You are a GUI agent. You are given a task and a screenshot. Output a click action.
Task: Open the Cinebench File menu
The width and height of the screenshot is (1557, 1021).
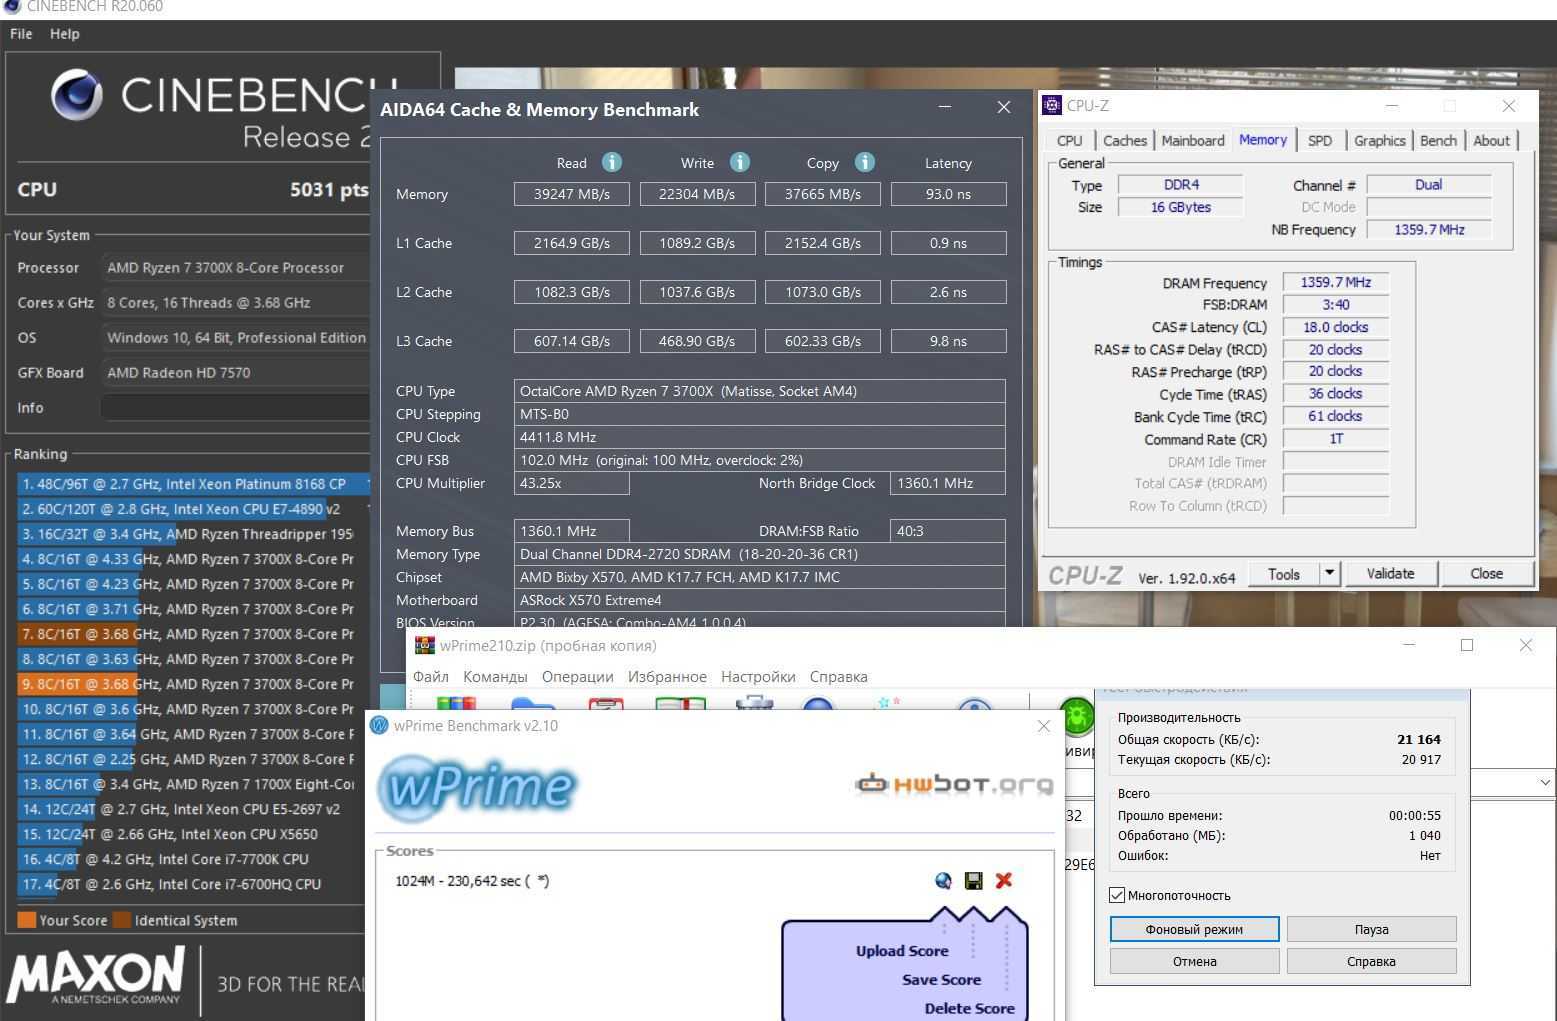pyautogui.click(x=21, y=34)
